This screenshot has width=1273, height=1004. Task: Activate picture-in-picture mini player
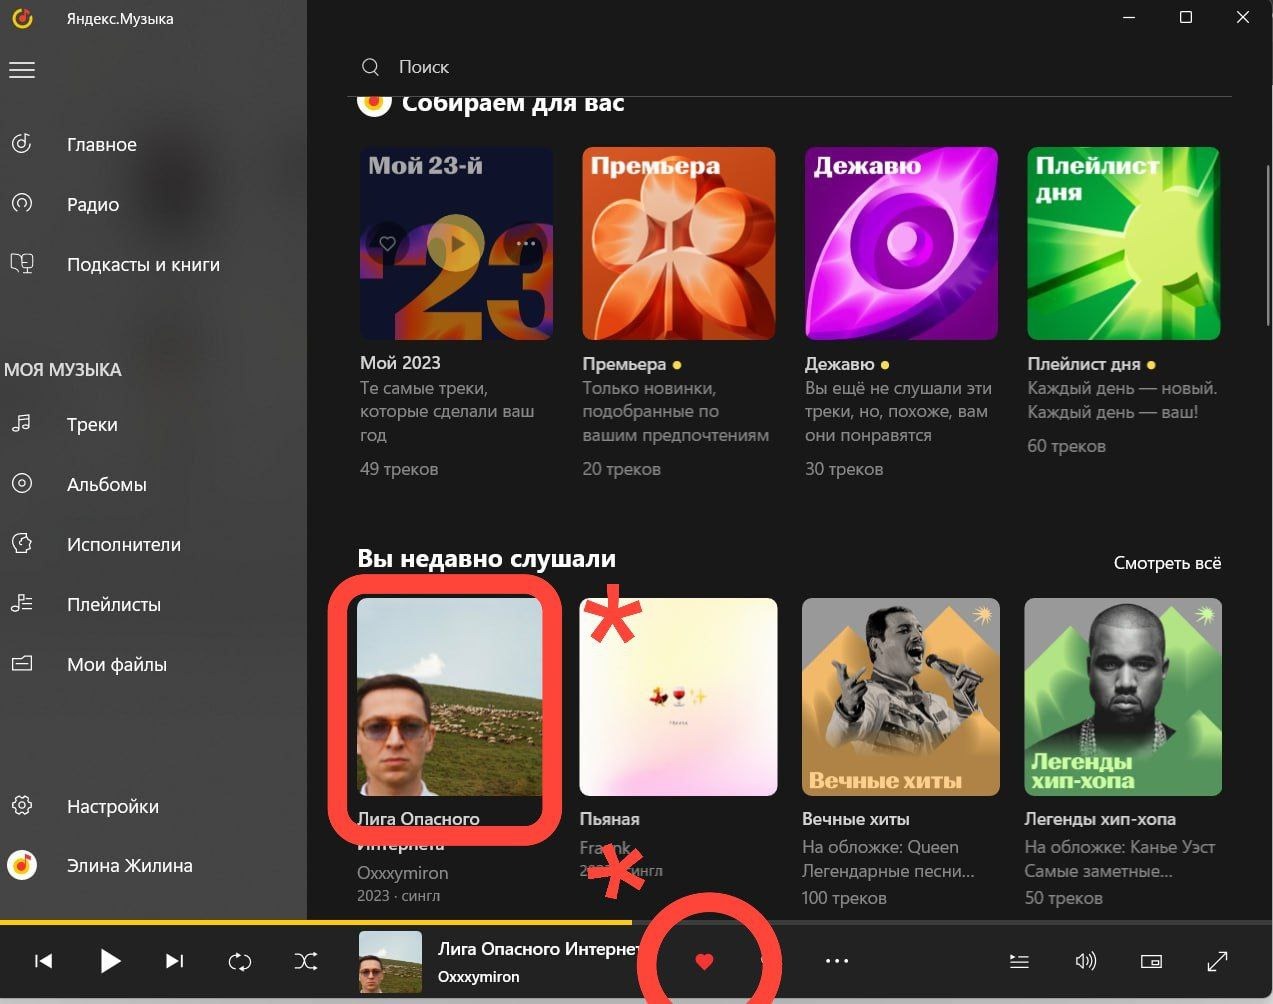pos(1151,960)
